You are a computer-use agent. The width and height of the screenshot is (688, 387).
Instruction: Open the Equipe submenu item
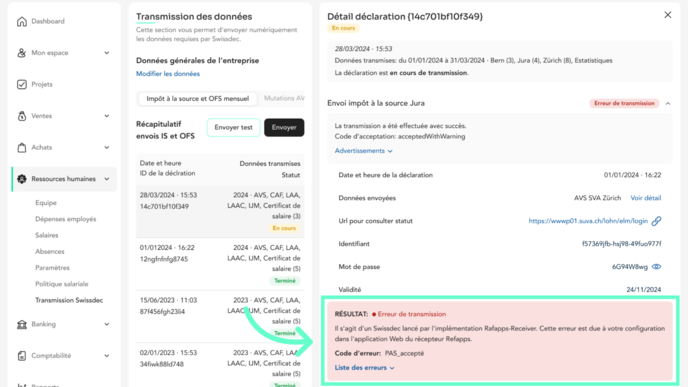click(x=46, y=203)
